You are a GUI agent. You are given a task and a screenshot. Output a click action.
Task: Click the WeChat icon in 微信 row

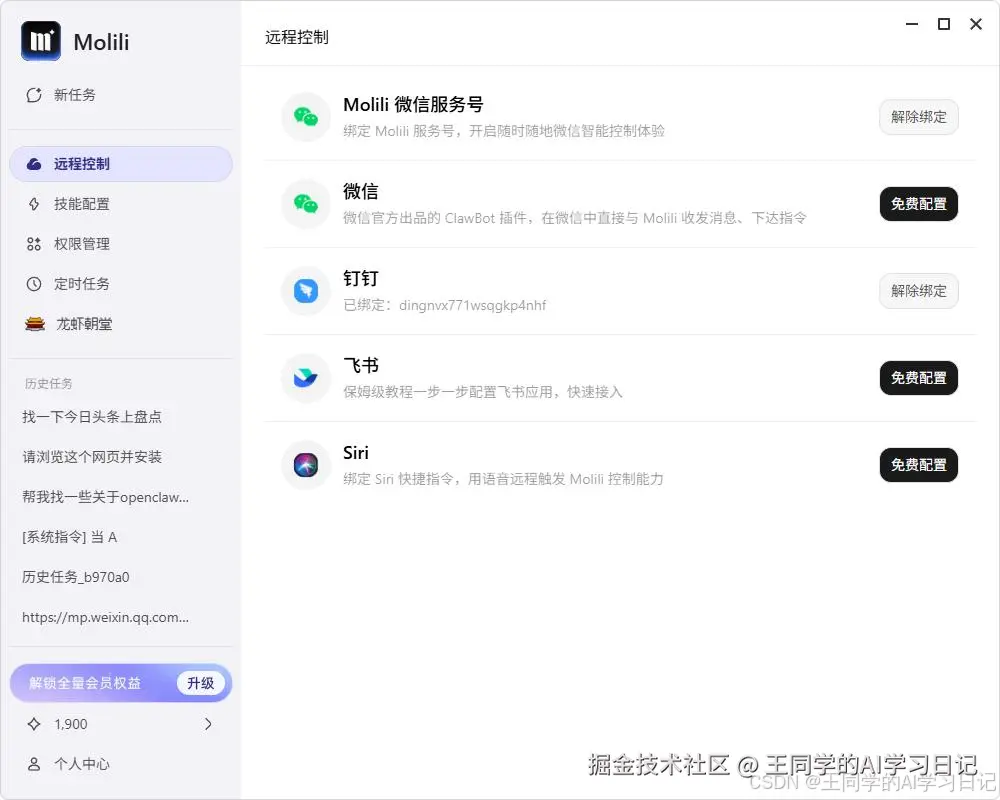coord(306,204)
